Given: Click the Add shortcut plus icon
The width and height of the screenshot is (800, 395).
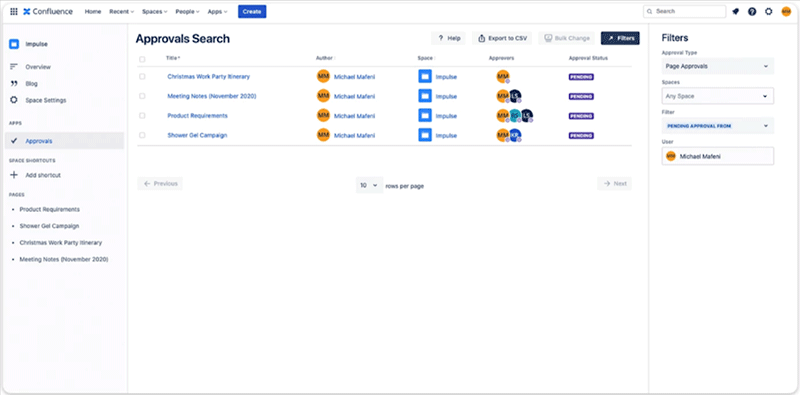Looking at the screenshot, I should click(14, 175).
